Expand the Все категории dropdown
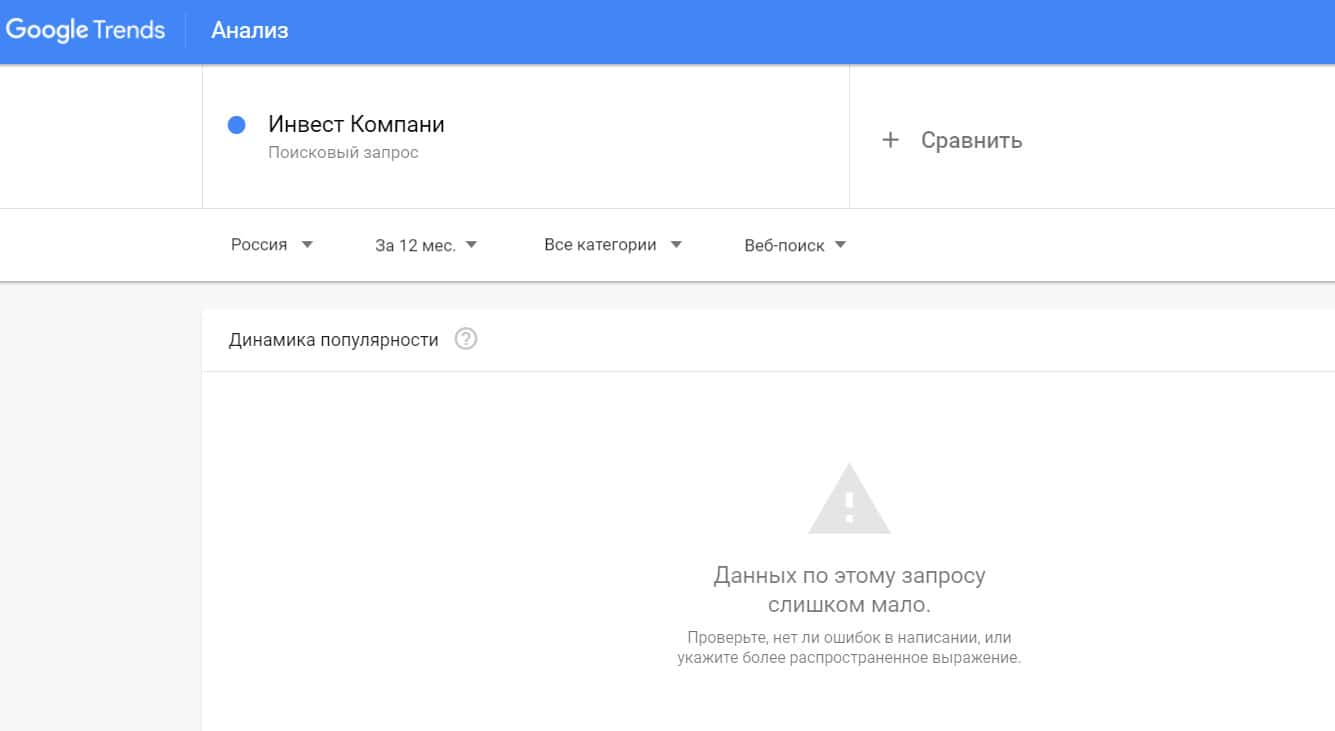This screenshot has height=731, width=1335. 600,245
